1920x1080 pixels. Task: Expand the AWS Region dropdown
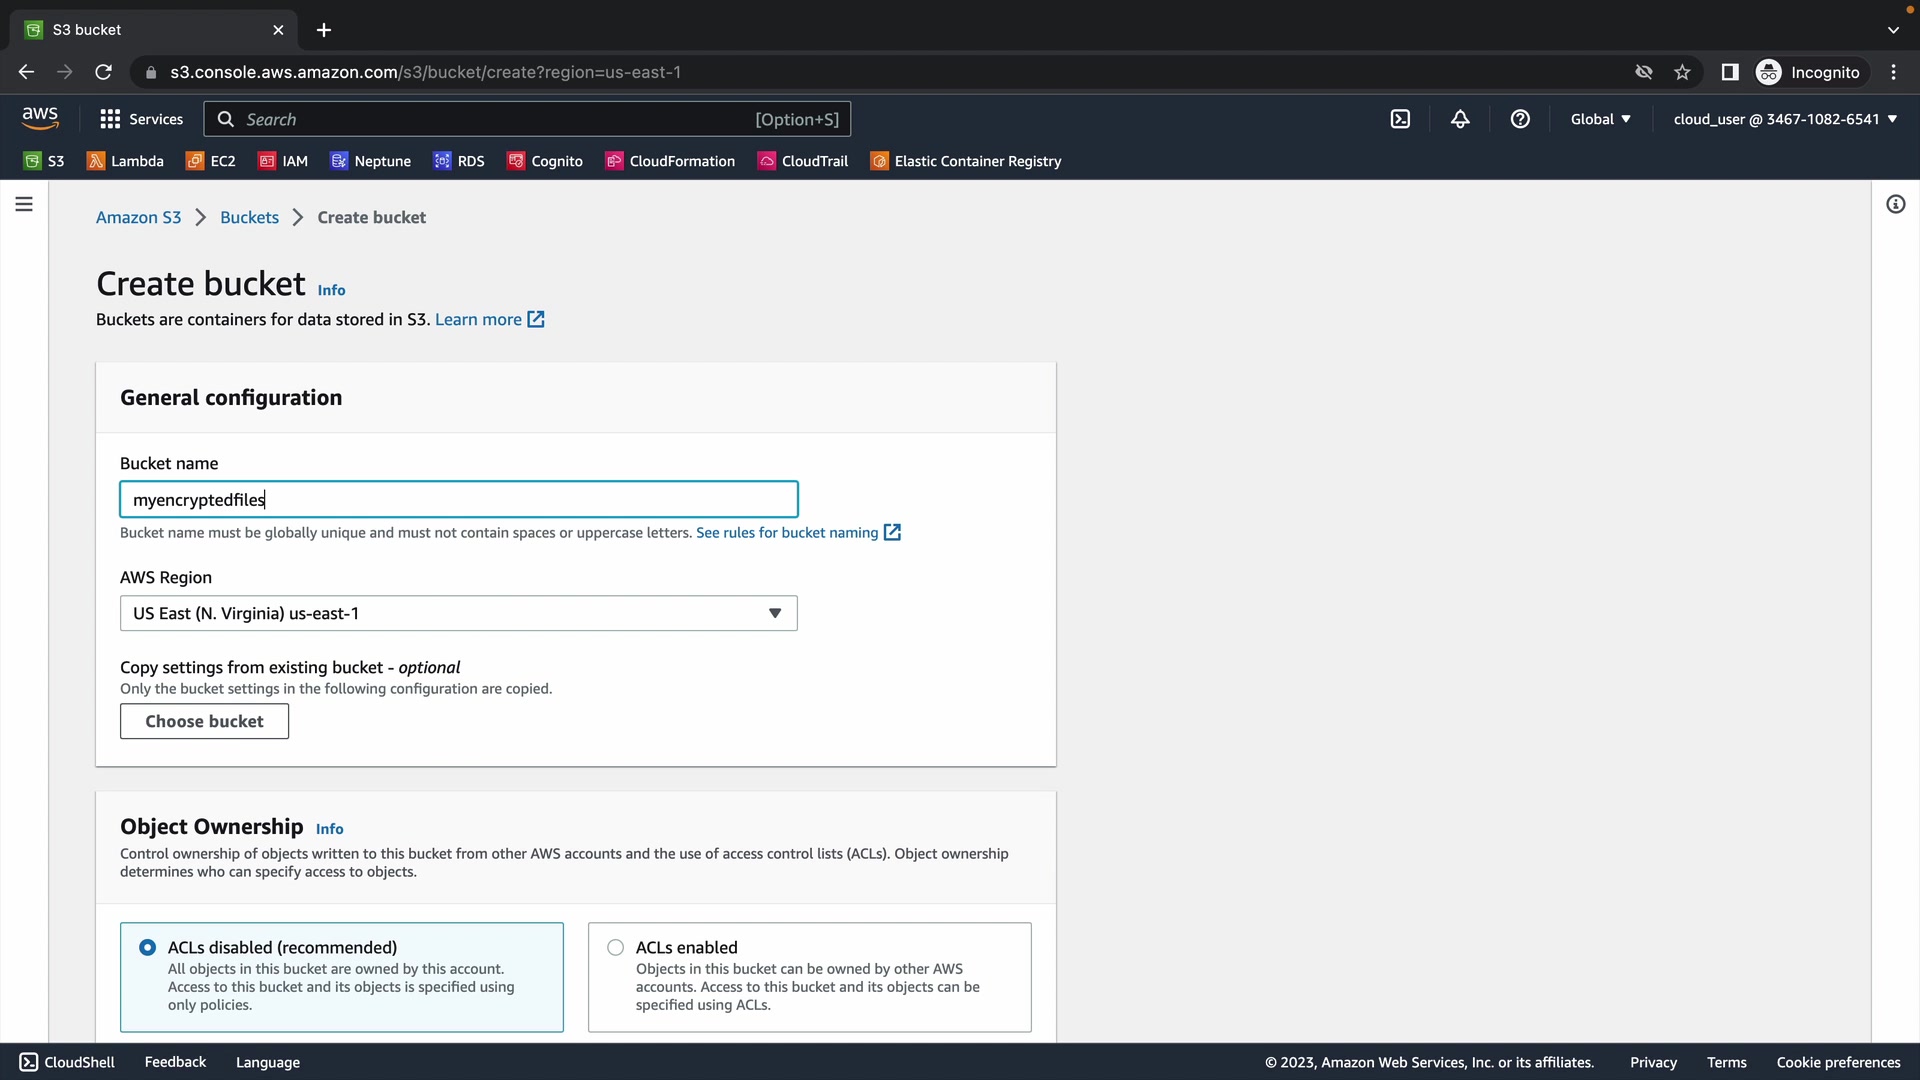pyautogui.click(x=458, y=613)
